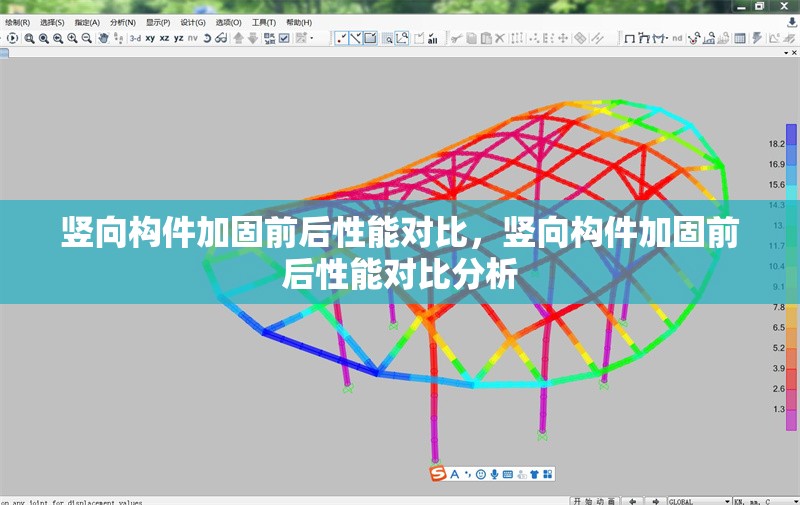Click the left arrow step button
Image resolution: width=800 pixels, height=505 pixels.
coord(633,501)
